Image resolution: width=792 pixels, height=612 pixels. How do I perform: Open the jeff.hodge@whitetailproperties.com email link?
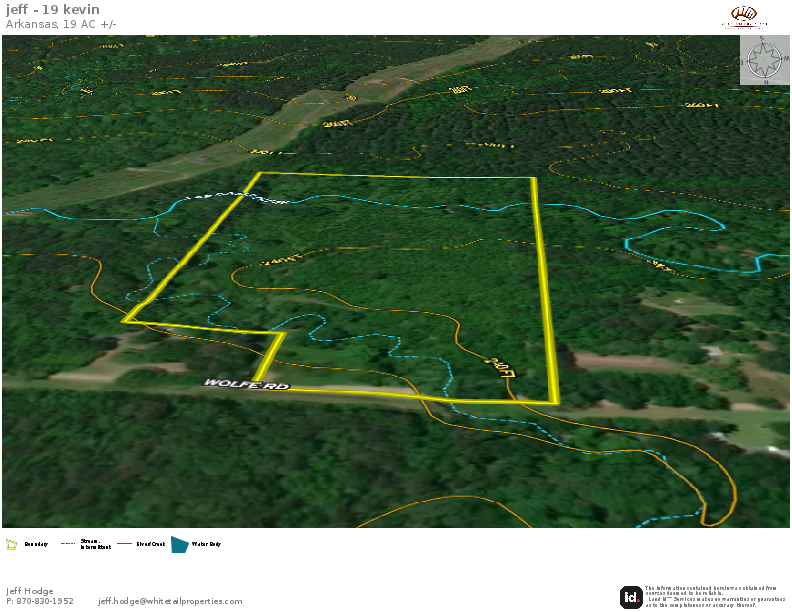(170, 601)
